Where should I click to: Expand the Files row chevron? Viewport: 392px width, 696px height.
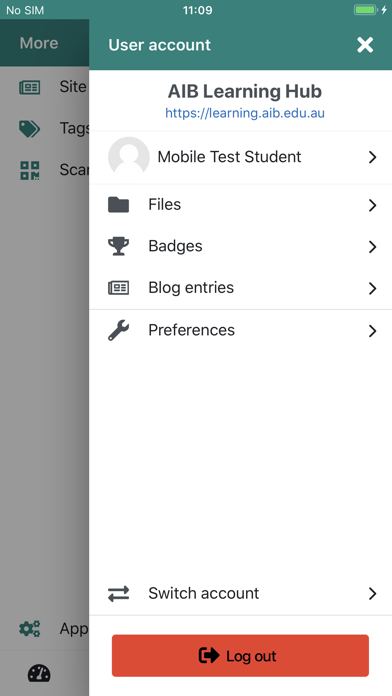pos(372,205)
